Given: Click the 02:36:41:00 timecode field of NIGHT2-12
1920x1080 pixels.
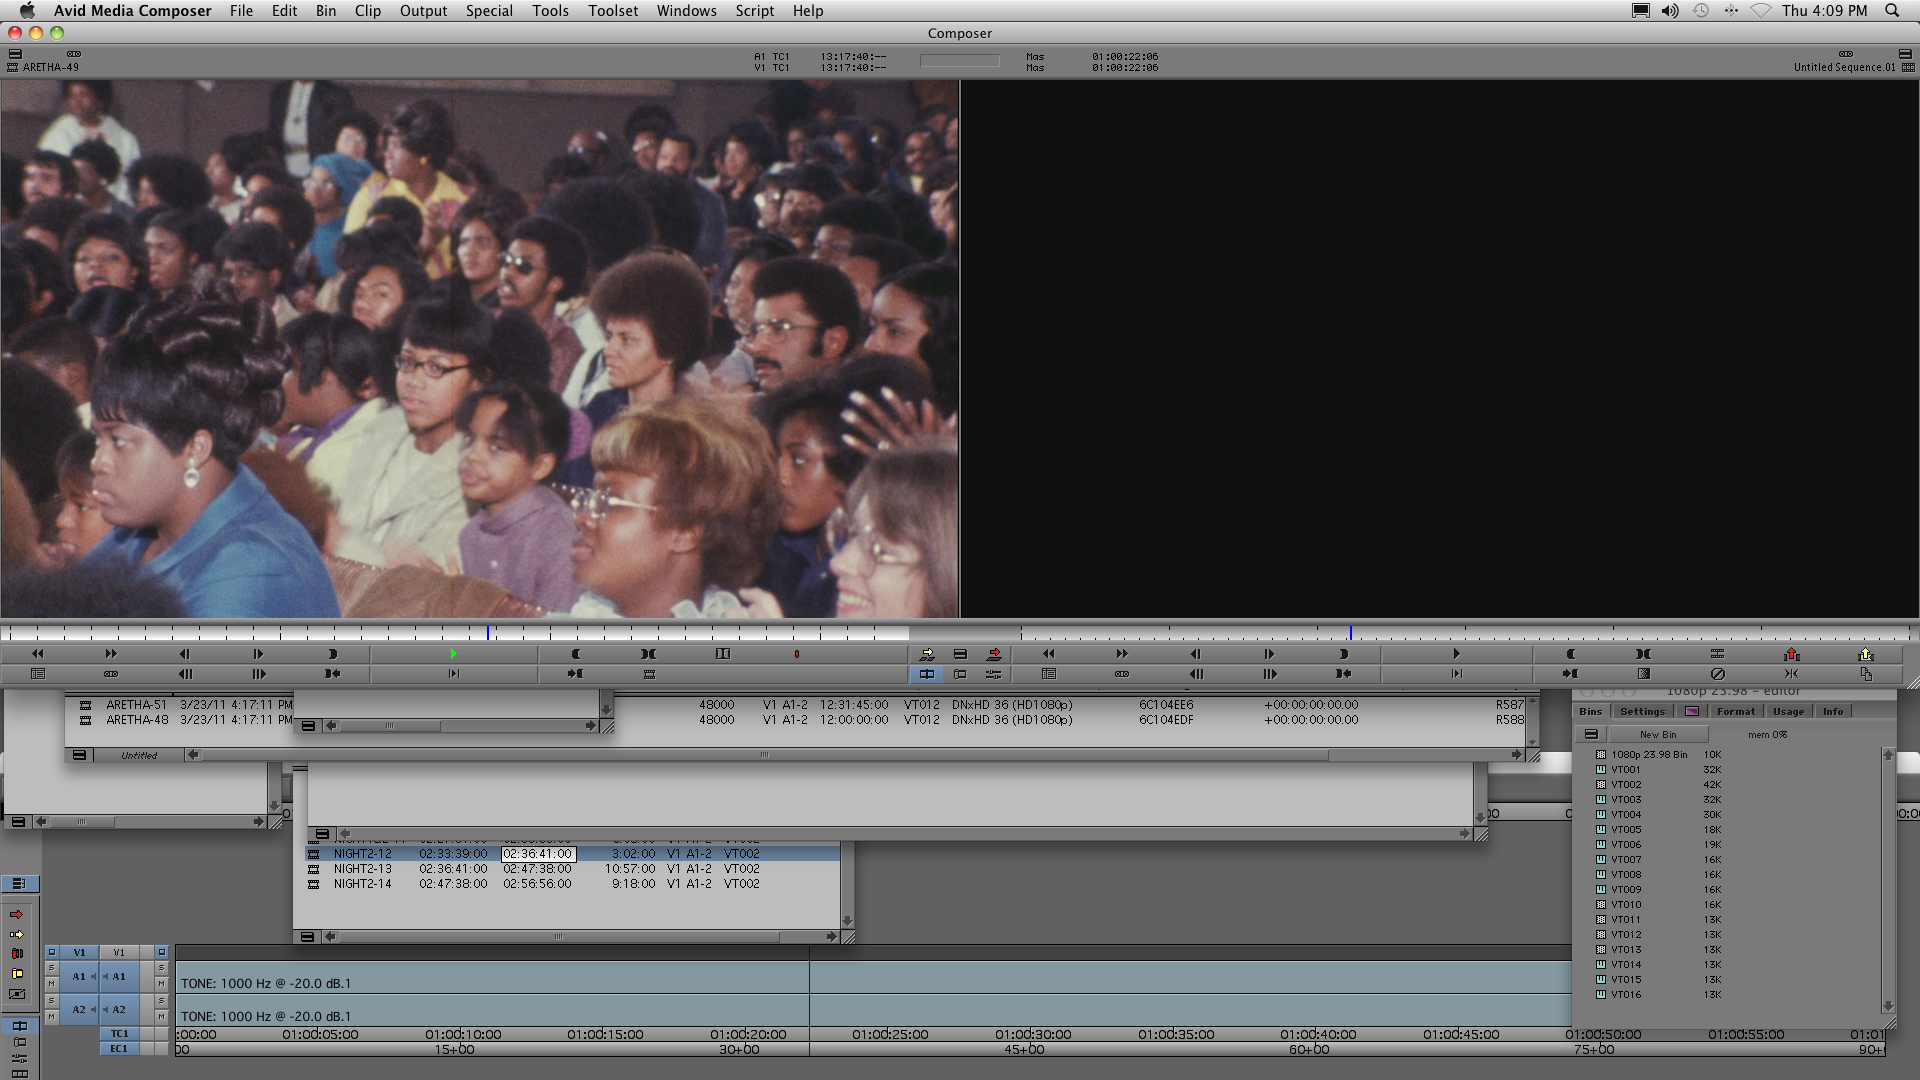Looking at the screenshot, I should pyautogui.click(x=538, y=854).
